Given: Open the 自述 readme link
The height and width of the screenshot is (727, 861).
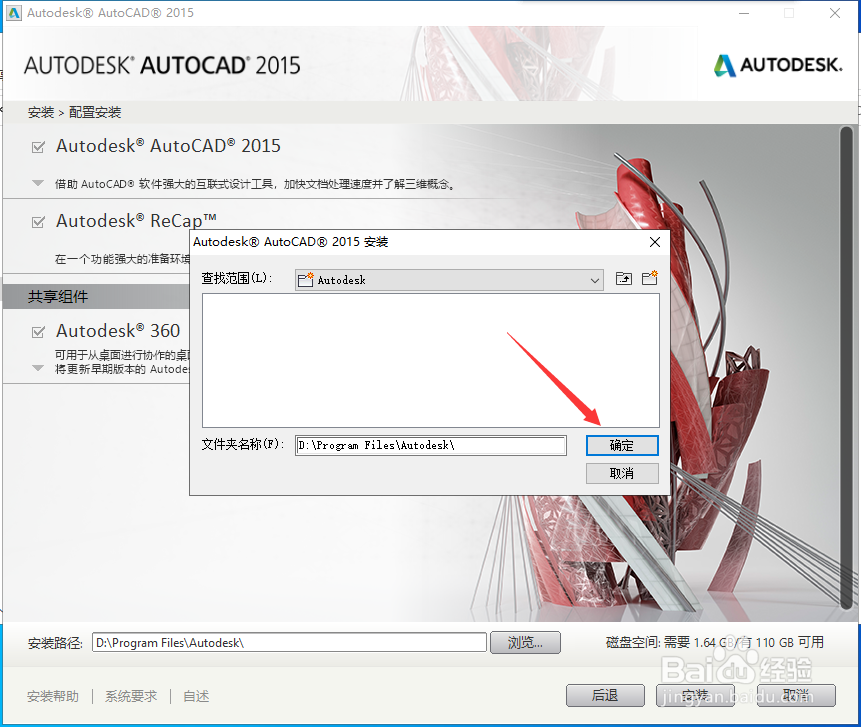Looking at the screenshot, I should tap(196, 697).
